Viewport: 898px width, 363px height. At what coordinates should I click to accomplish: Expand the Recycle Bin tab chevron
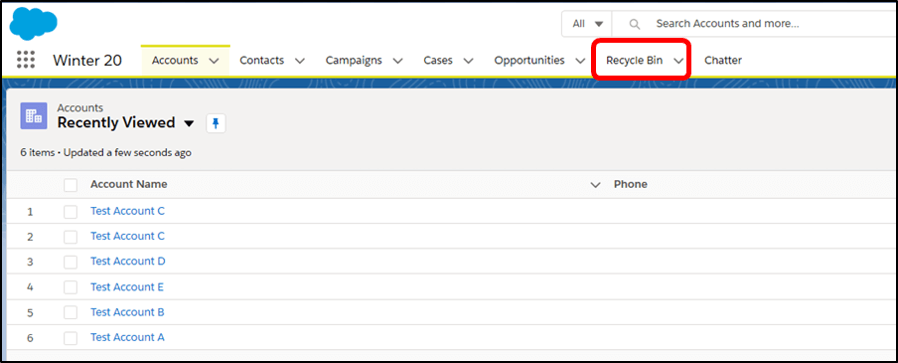point(679,61)
